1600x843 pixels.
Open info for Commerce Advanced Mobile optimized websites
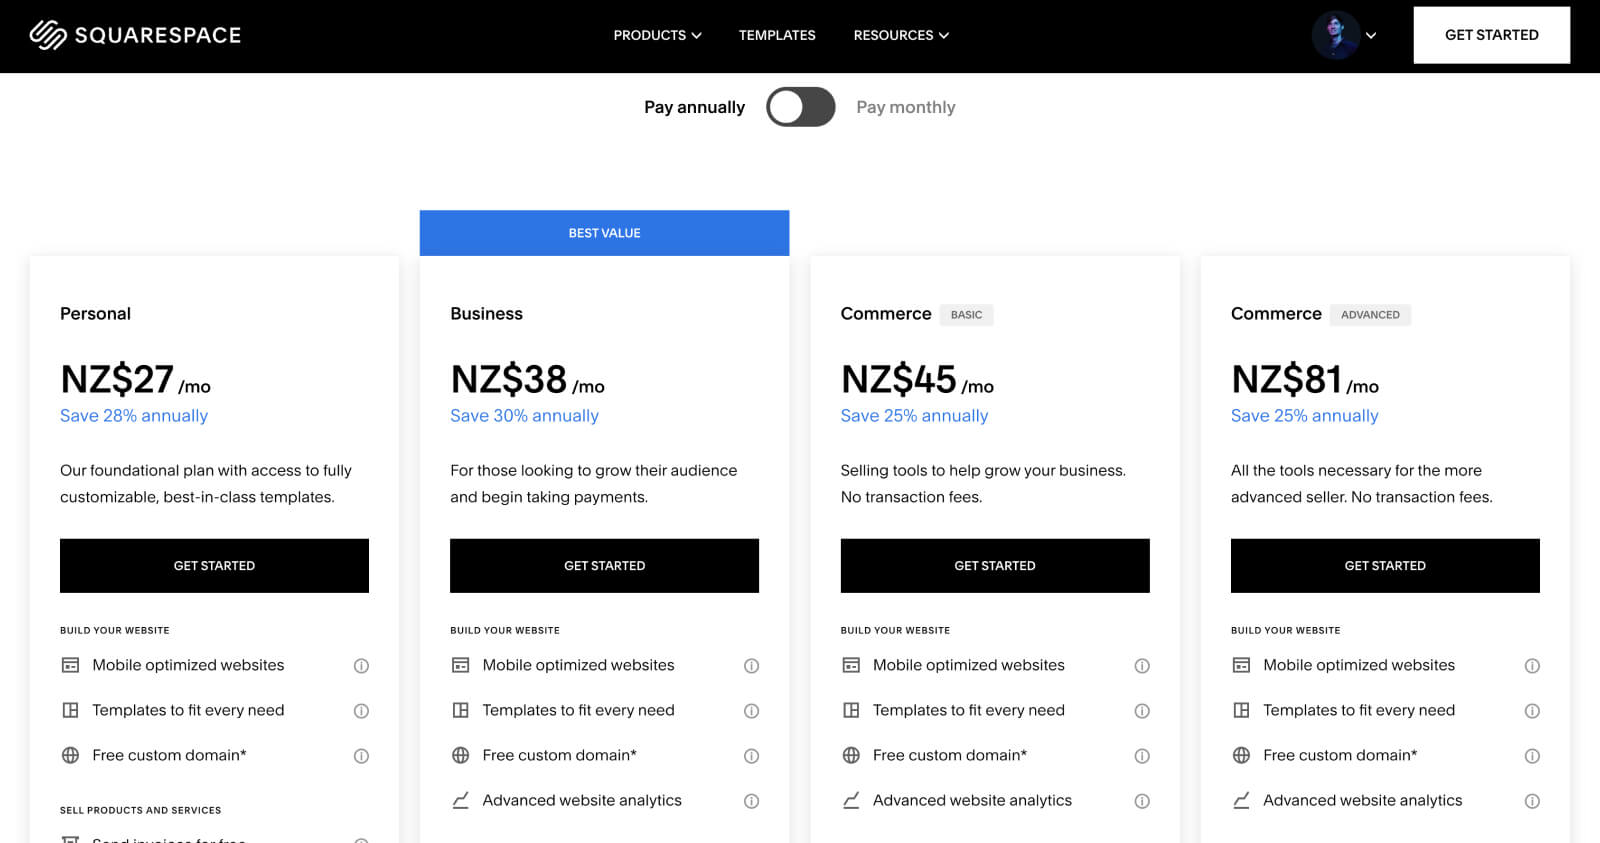[x=1532, y=666]
